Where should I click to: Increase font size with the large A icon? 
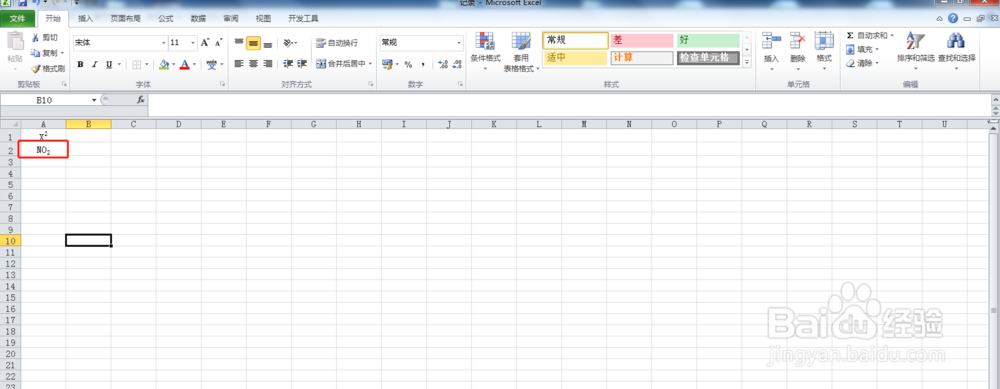205,43
